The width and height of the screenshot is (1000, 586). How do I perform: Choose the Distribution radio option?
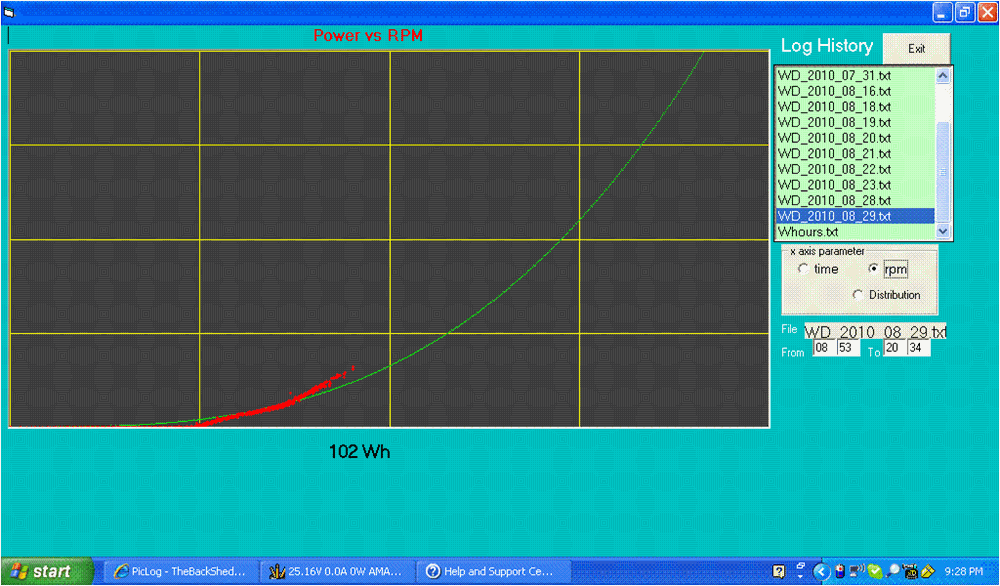[859, 295]
